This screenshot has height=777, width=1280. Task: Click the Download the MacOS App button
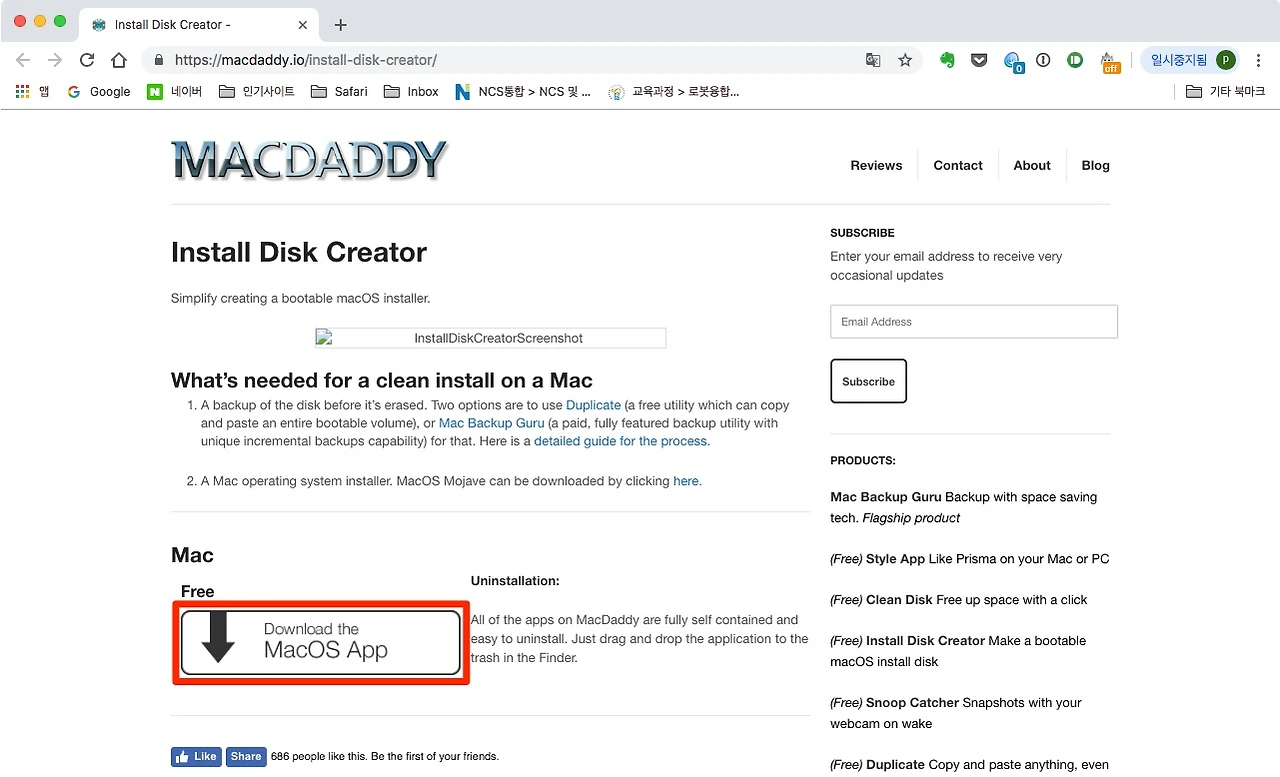click(321, 642)
